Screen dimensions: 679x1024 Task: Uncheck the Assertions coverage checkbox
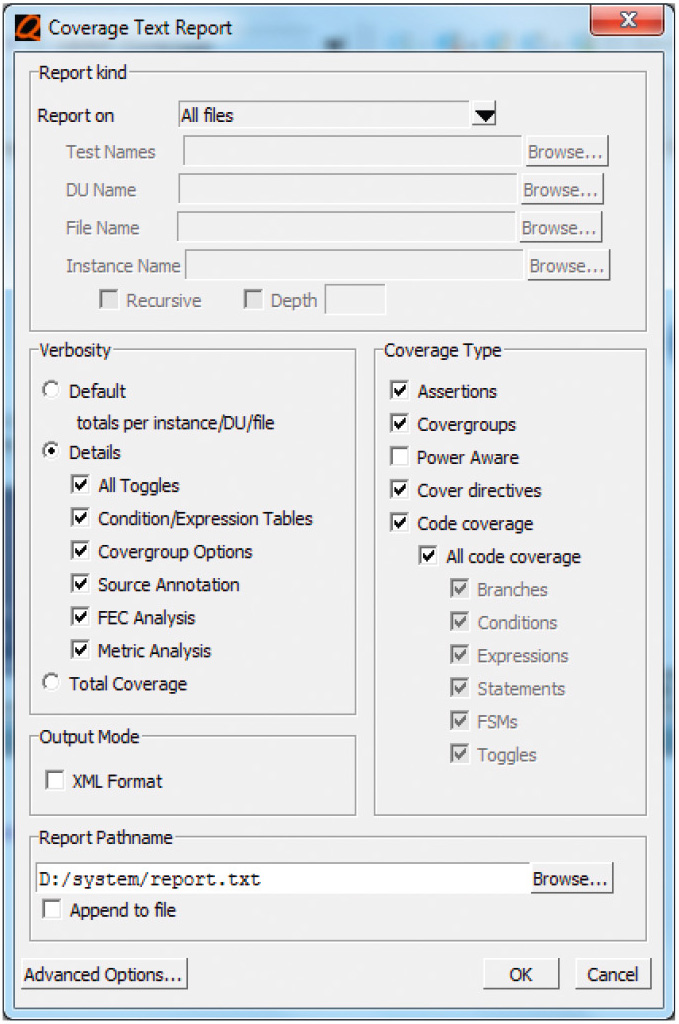(x=399, y=391)
